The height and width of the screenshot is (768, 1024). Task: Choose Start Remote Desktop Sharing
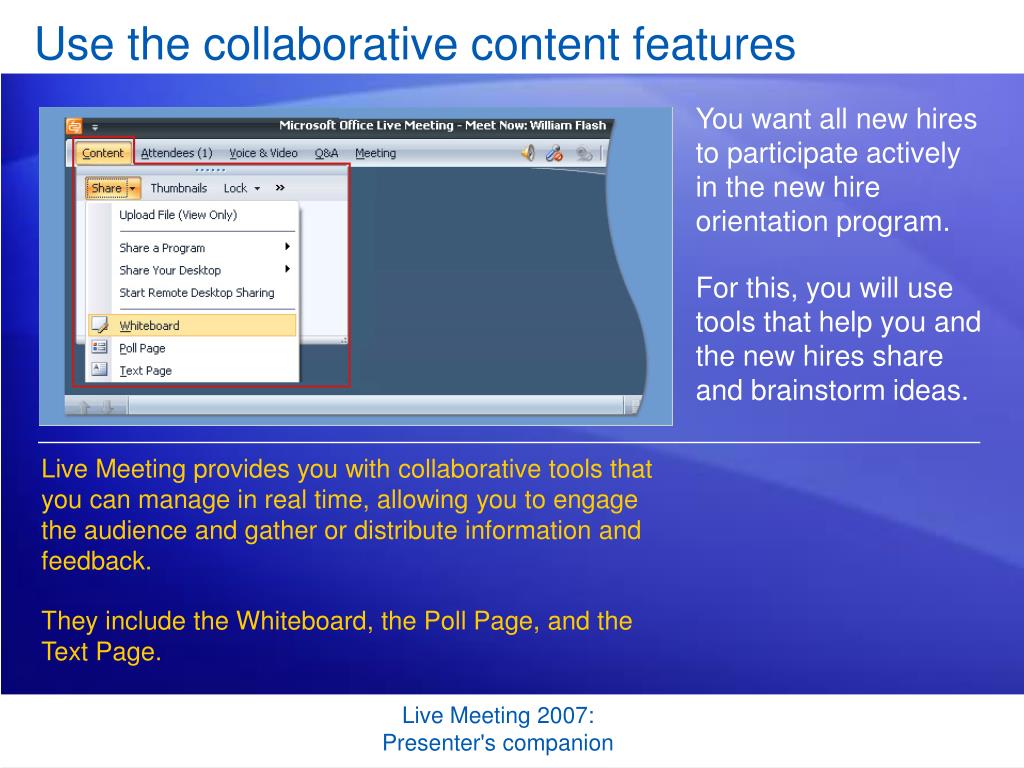[x=196, y=292]
